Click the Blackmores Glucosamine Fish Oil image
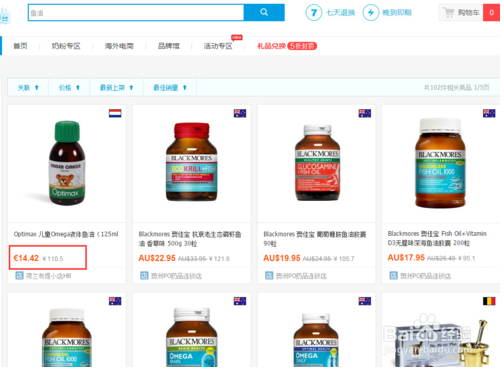The image size is (504, 389). (317, 163)
